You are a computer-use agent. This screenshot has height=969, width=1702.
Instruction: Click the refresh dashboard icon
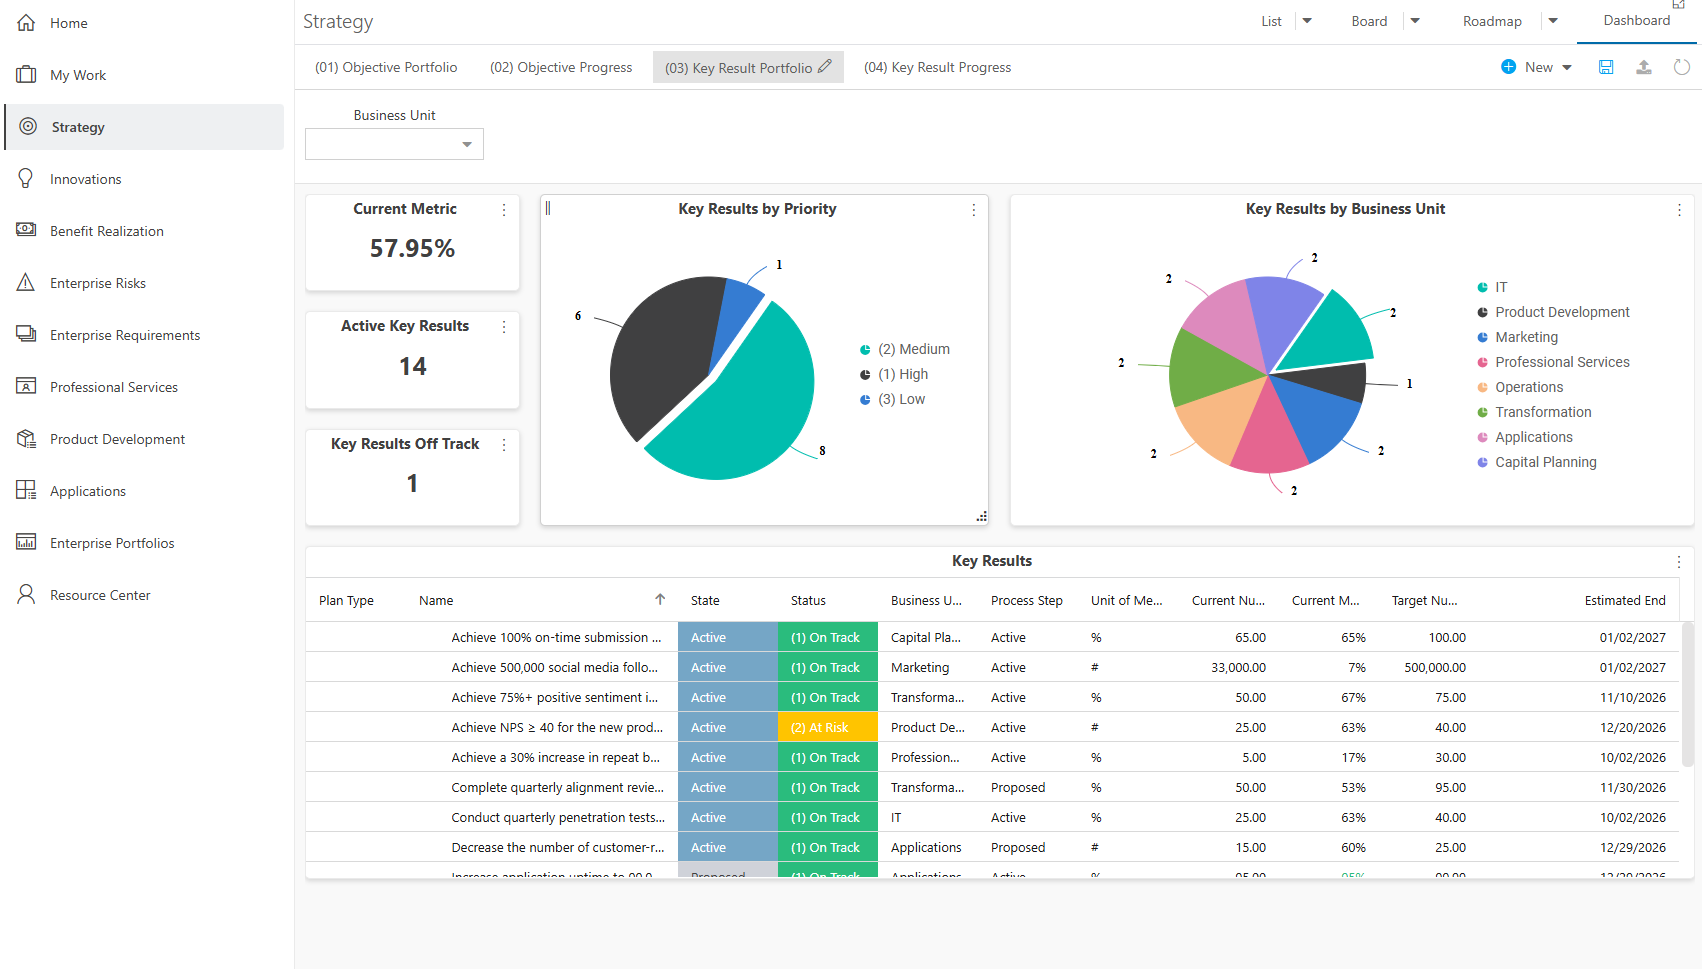click(x=1682, y=67)
